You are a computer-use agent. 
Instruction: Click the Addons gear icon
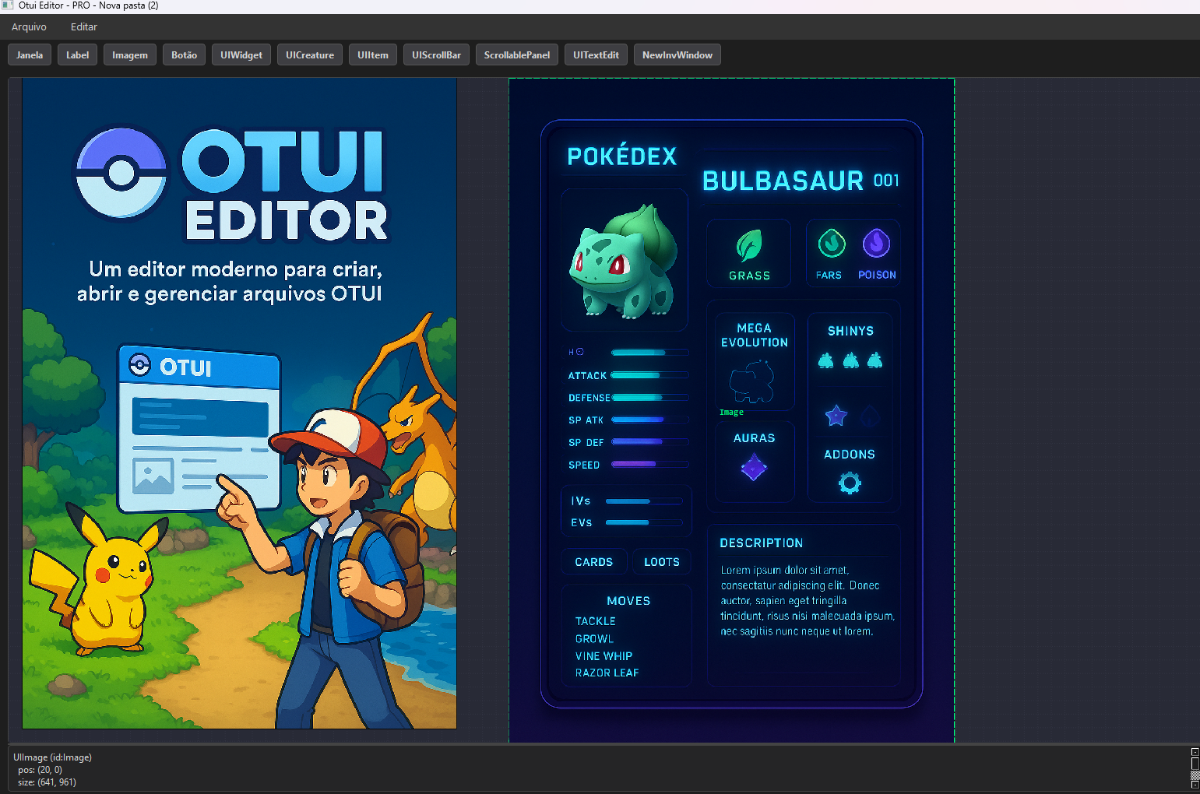[850, 484]
